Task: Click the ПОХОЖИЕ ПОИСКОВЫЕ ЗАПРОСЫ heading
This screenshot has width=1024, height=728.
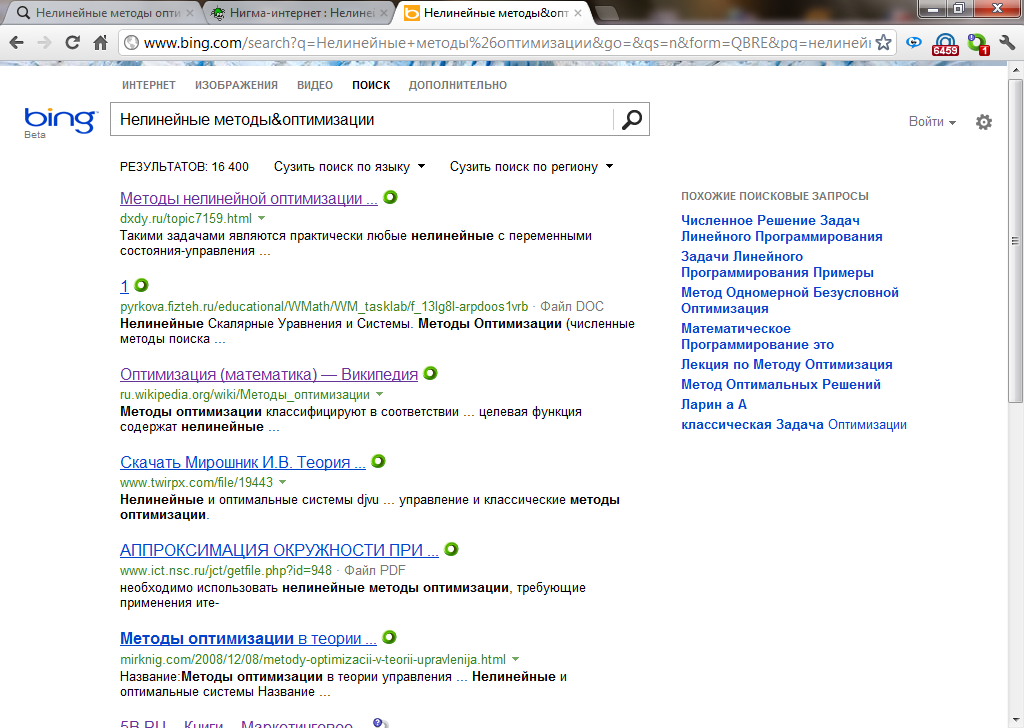Action: [775, 196]
